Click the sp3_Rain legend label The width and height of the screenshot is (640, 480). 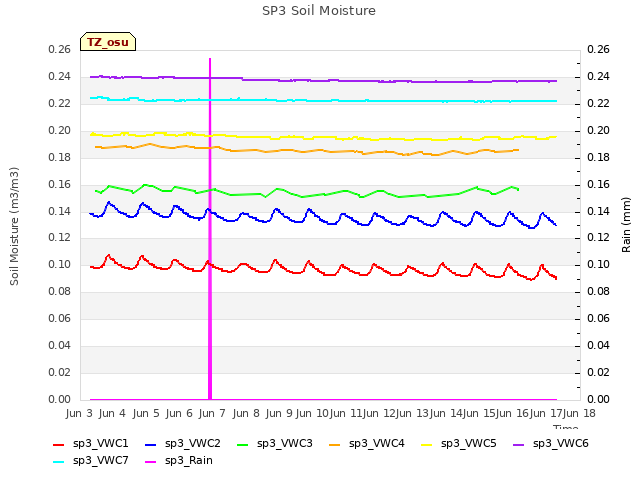[x=189, y=461]
